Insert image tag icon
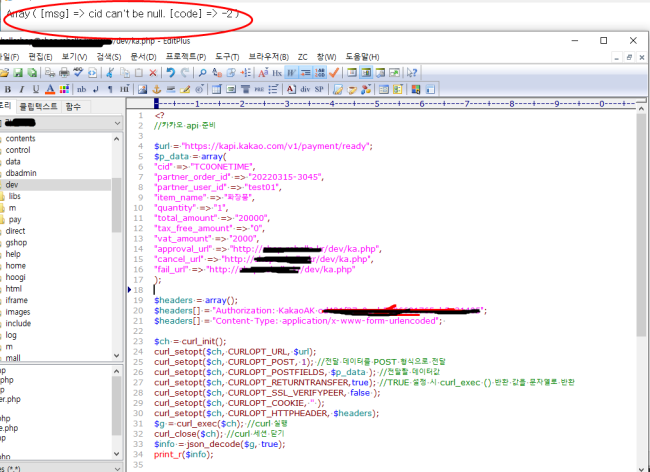Screen dimensions: 650x472 click(x=142, y=89)
